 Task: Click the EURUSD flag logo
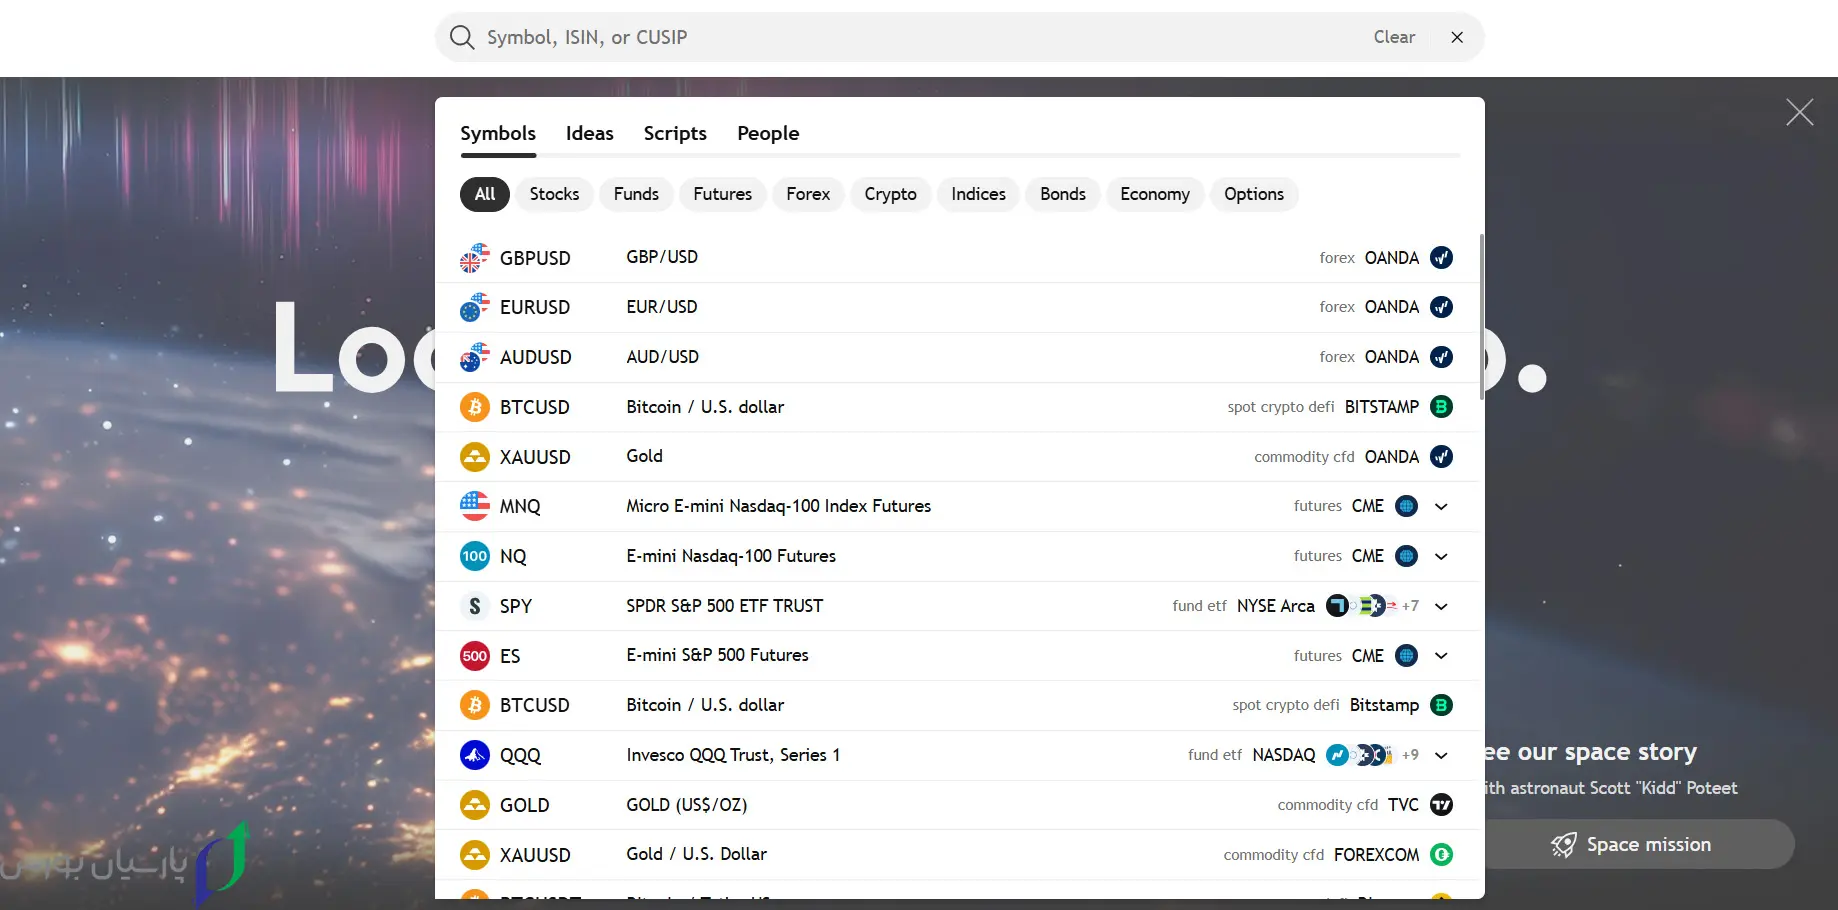475,307
